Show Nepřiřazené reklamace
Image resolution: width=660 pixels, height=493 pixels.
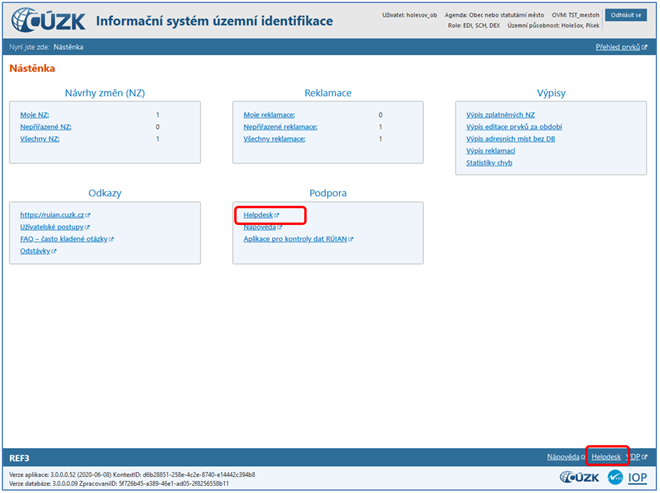[x=280, y=127]
